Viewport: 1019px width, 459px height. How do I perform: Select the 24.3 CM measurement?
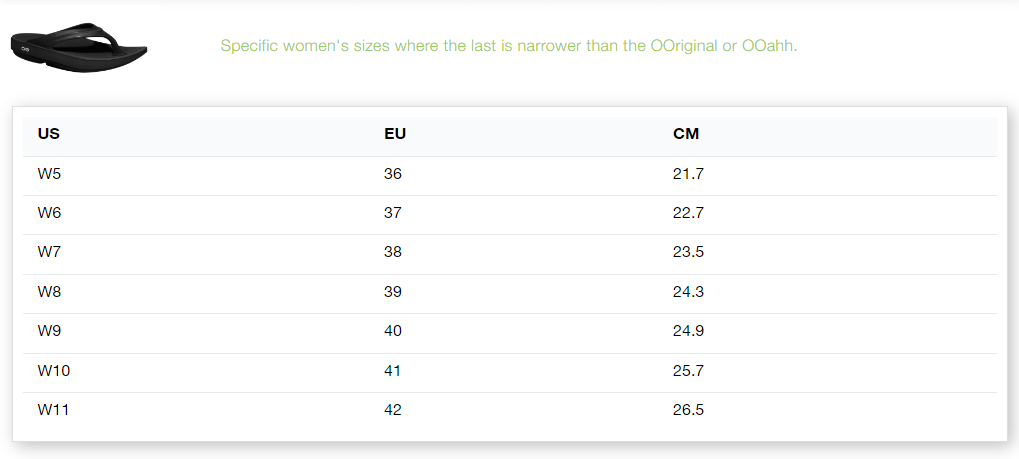click(688, 292)
